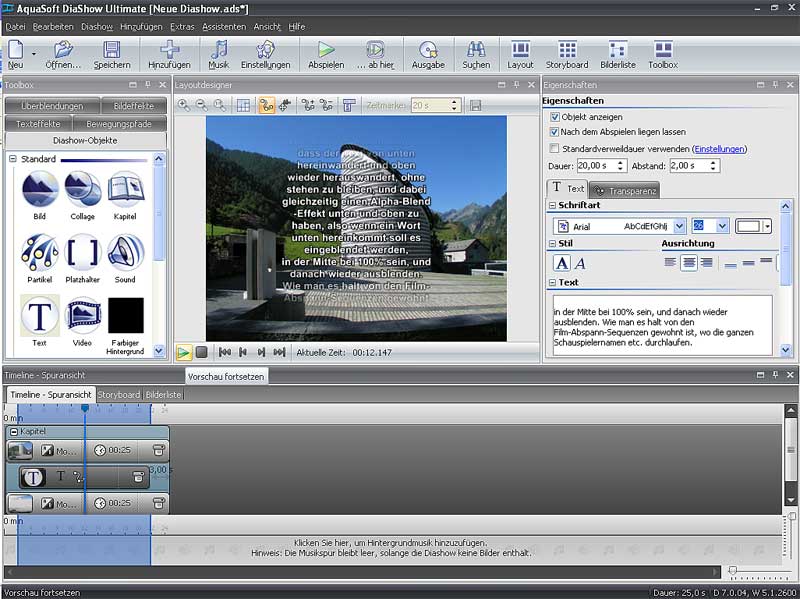Select the Video object icon

[83, 316]
